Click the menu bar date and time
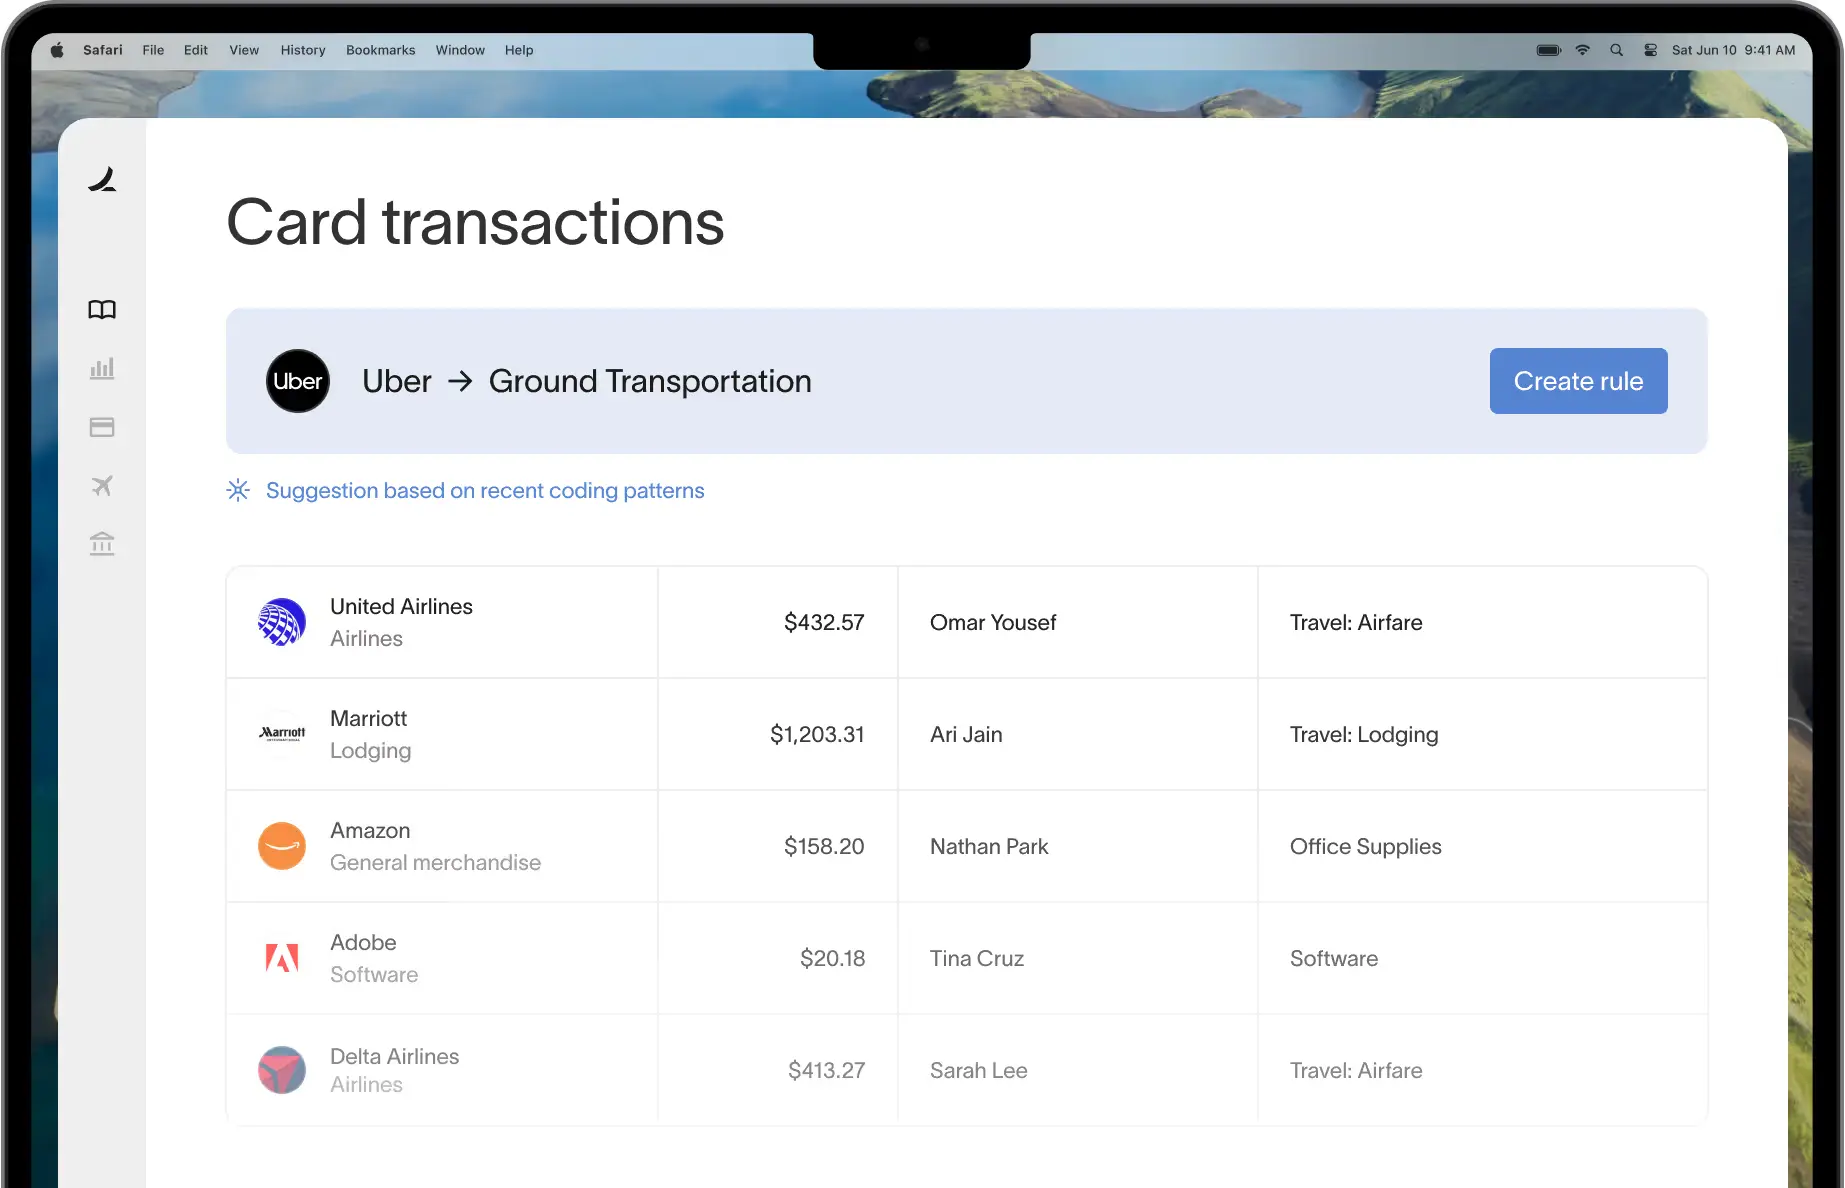Image resolution: width=1845 pixels, height=1188 pixels. (1733, 50)
